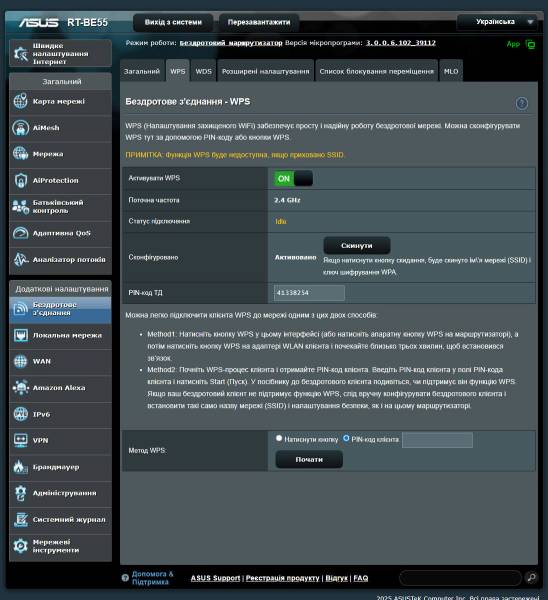Viewport: 548px width, 600px height.
Task: Open the Відгук feedback link
Action: pos(336,578)
